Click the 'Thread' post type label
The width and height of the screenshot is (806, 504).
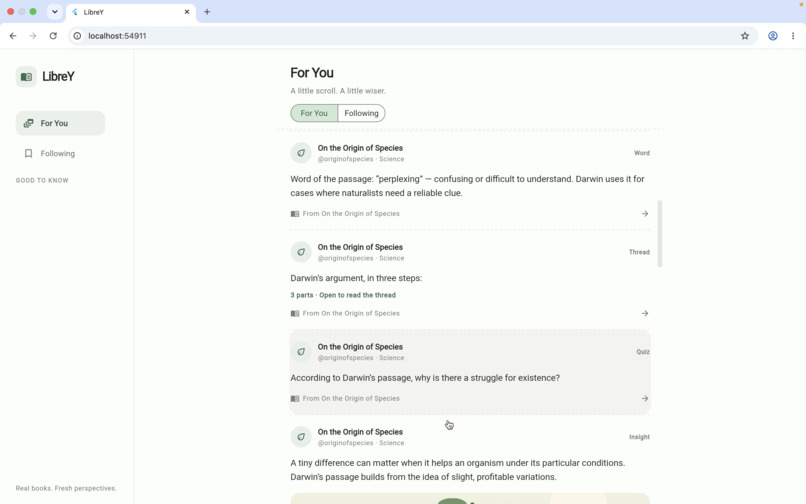(639, 252)
